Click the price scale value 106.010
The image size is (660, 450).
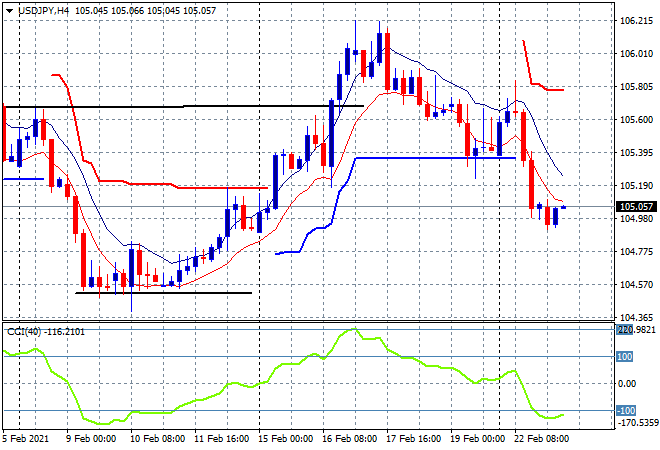click(x=636, y=53)
